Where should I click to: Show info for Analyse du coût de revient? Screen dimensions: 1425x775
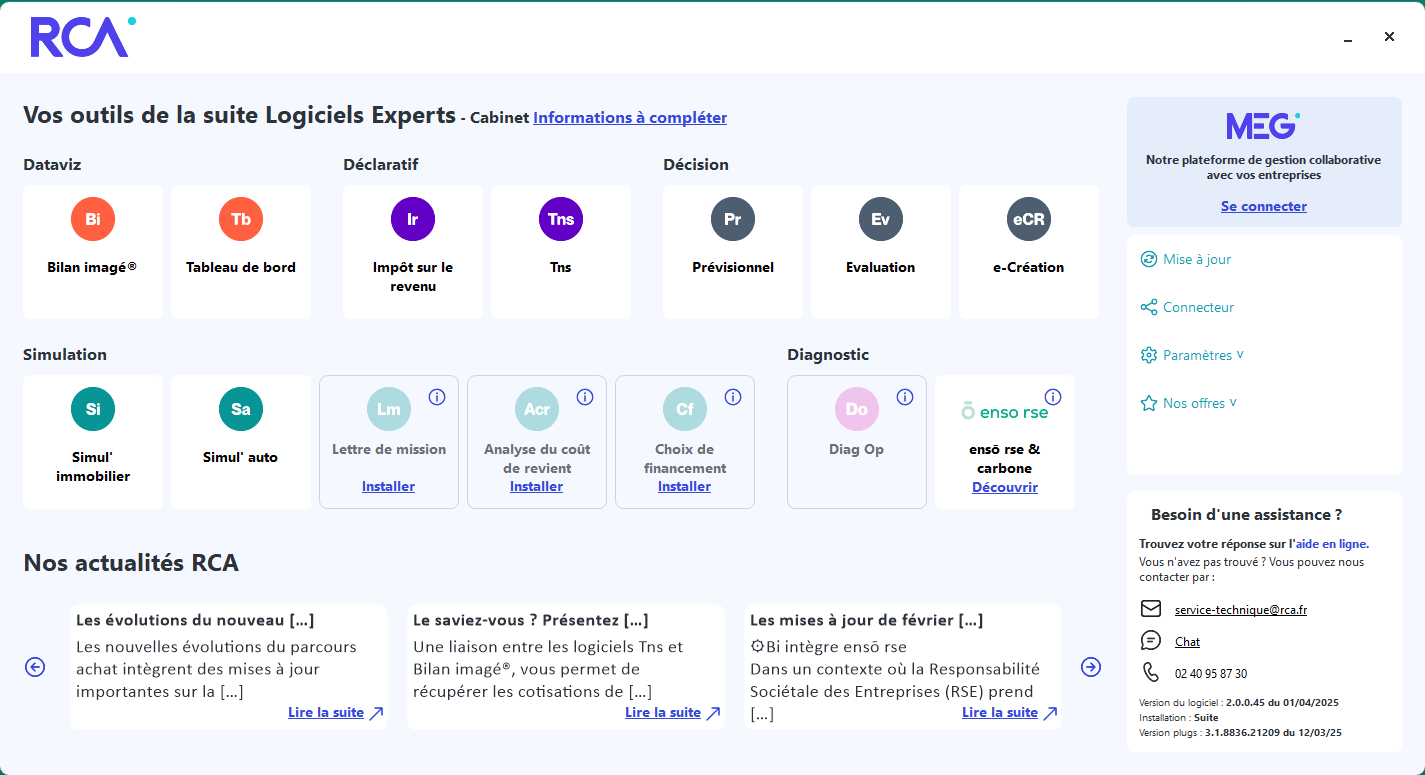(585, 397)
